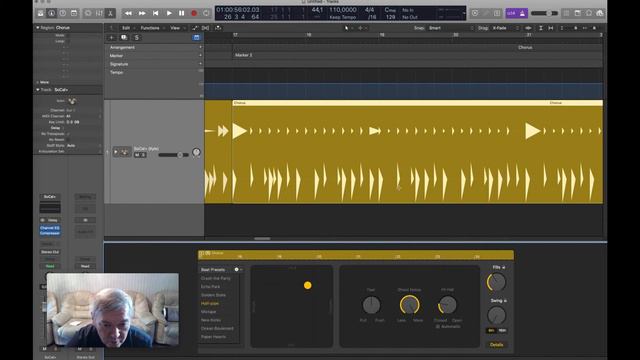Click the Replace mode button beside display
Image resolution: width=640 pixels, height=360 pixels.
tap(475, 13)
